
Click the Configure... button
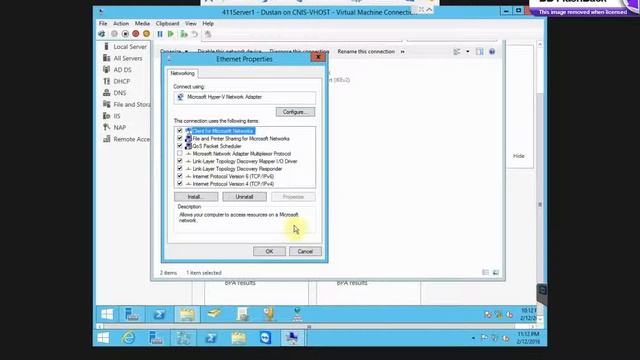[x=295, y=112]
